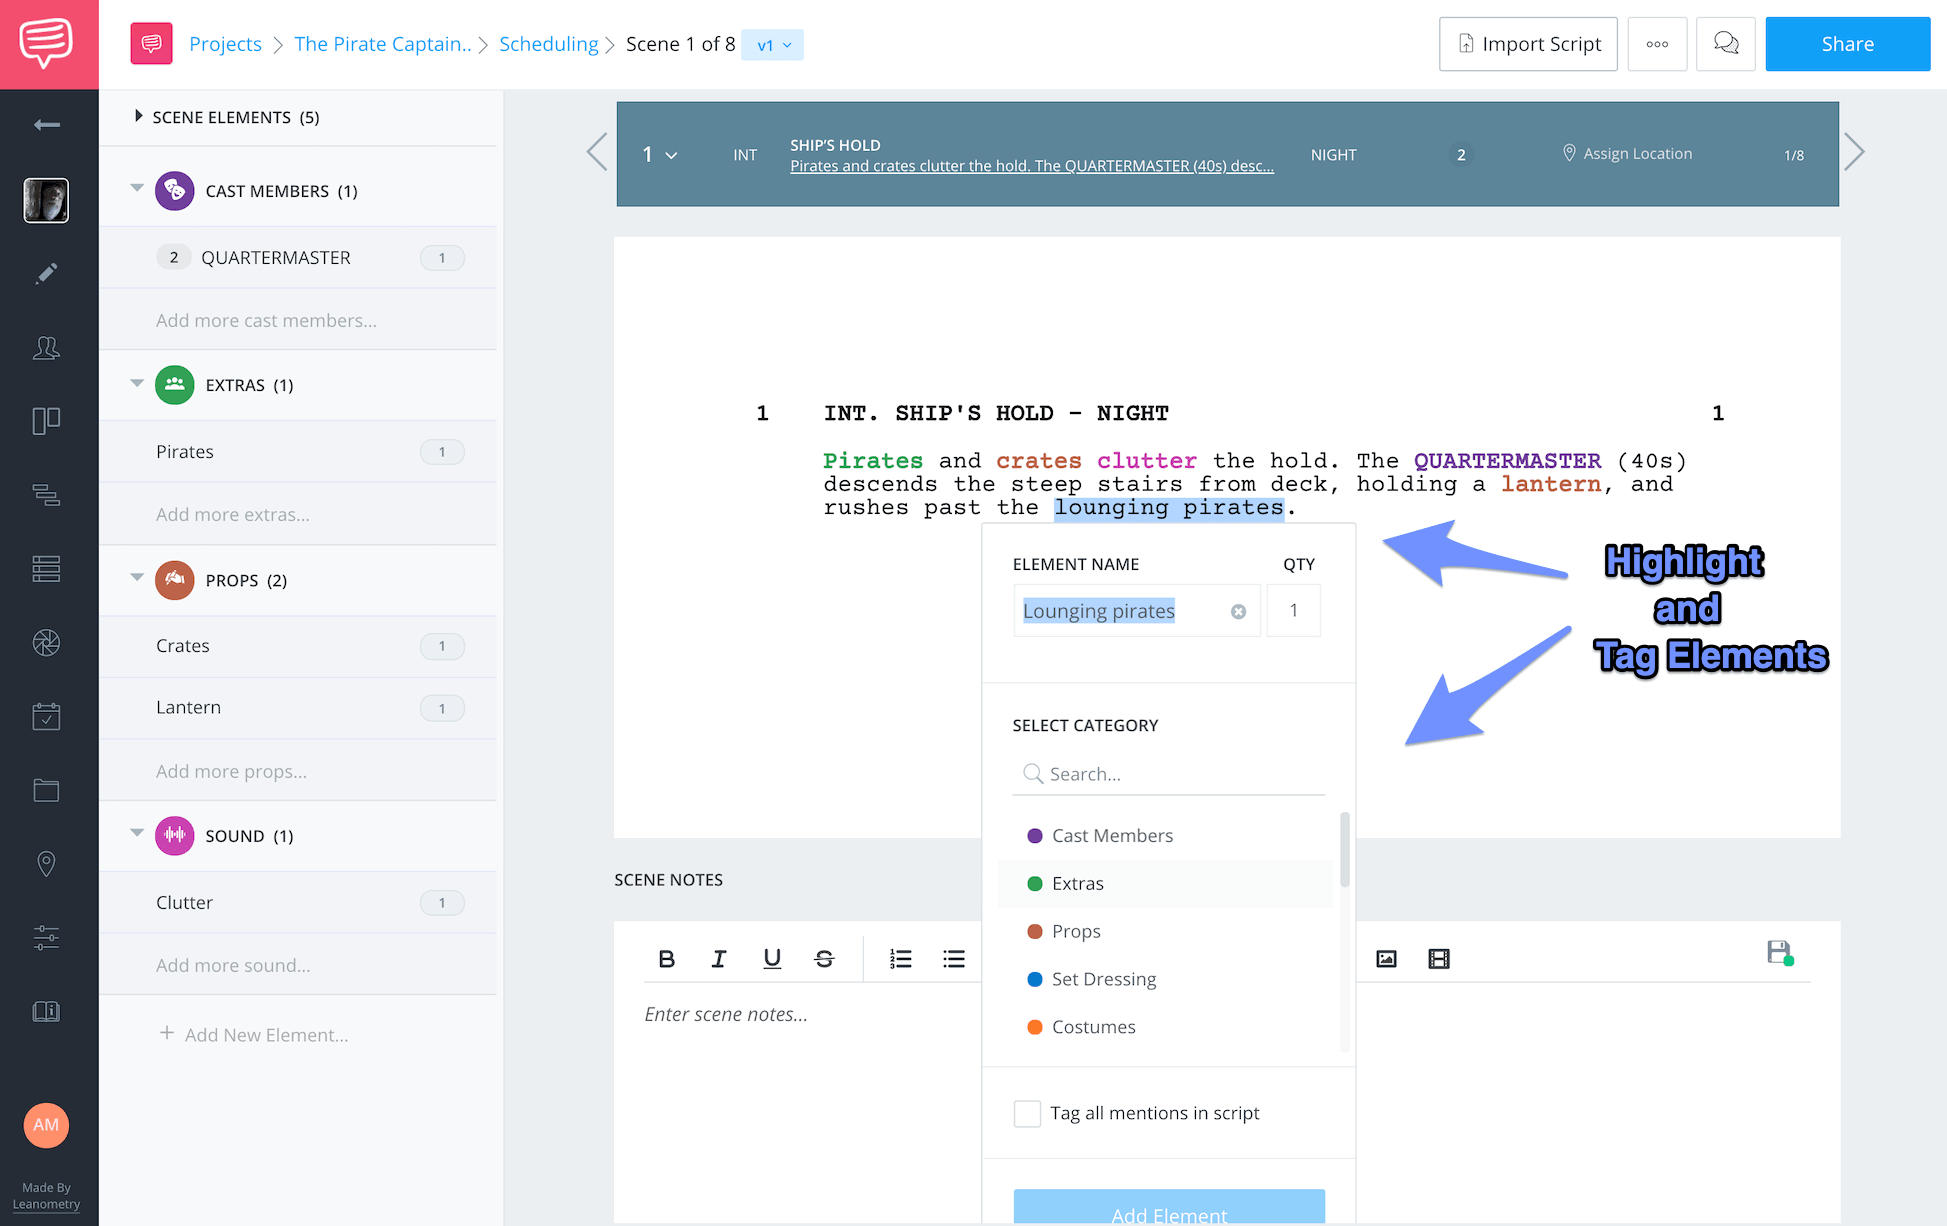Image resolution: width=1947 pixels, height=1226 pixels.
Task: Click the insert image icon
Action: pos(1386,959)
